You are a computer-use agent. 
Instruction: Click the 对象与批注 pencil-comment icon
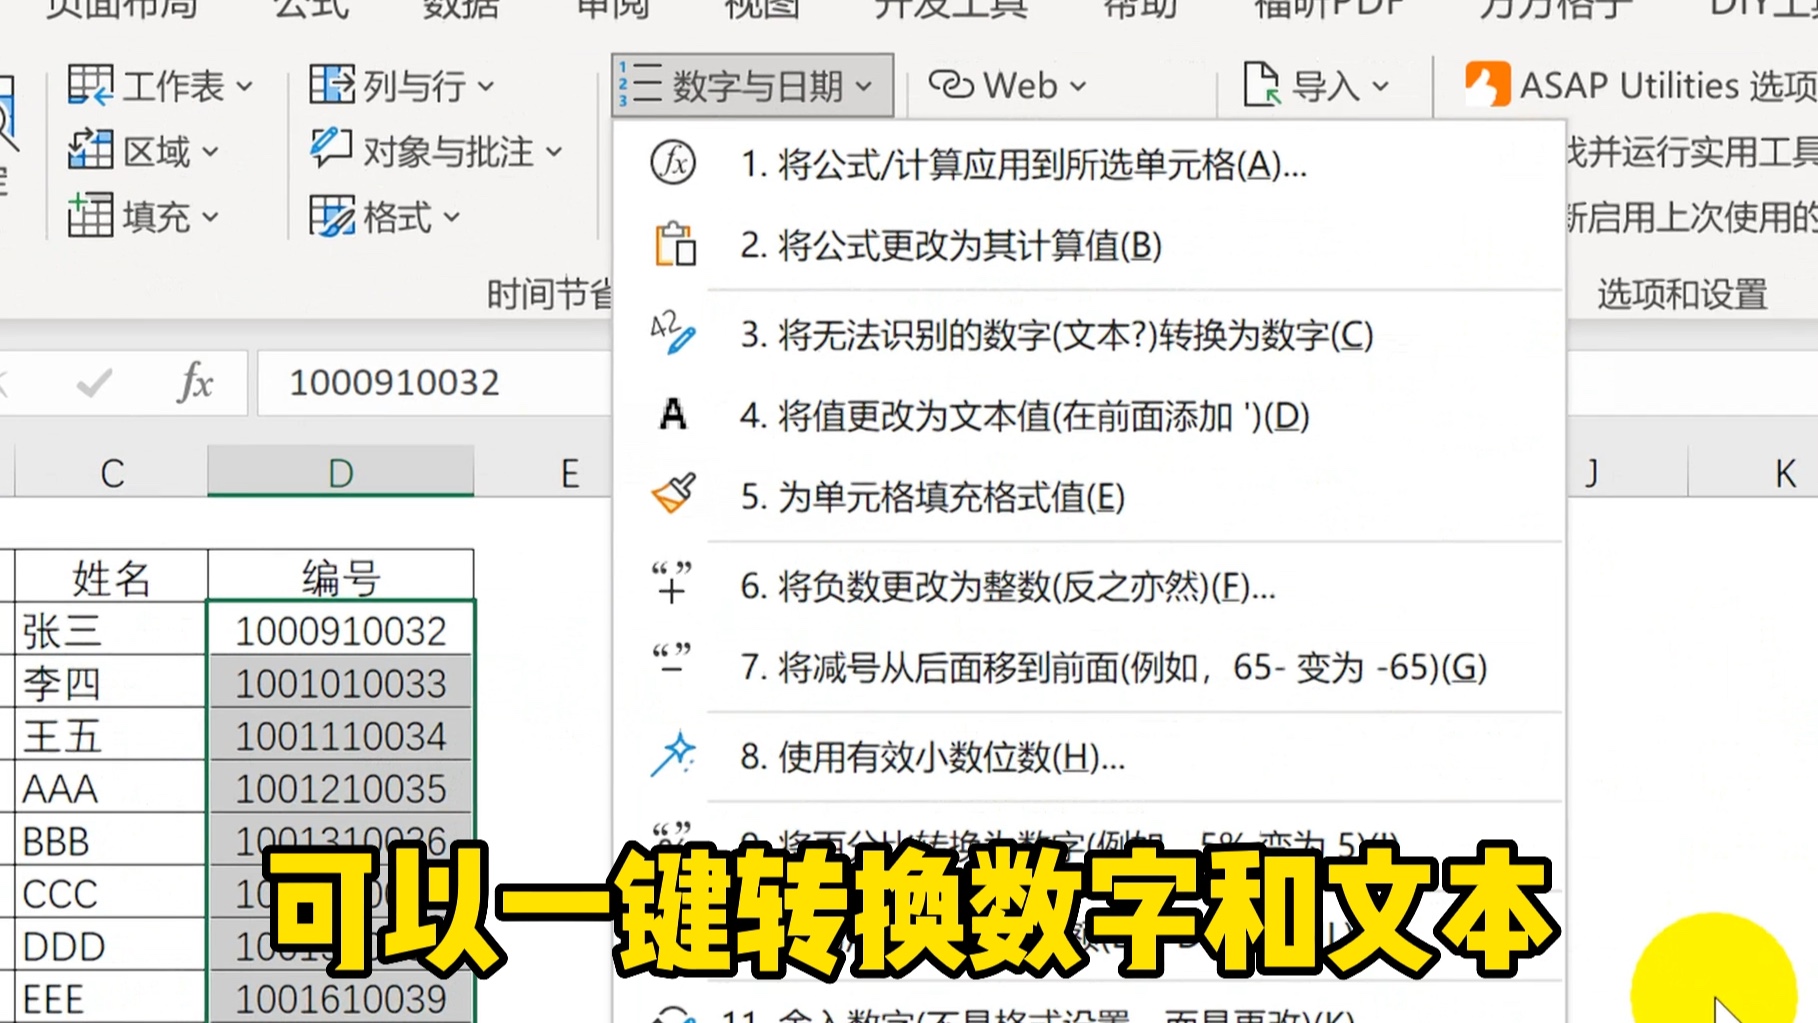[x=328, y=150]
